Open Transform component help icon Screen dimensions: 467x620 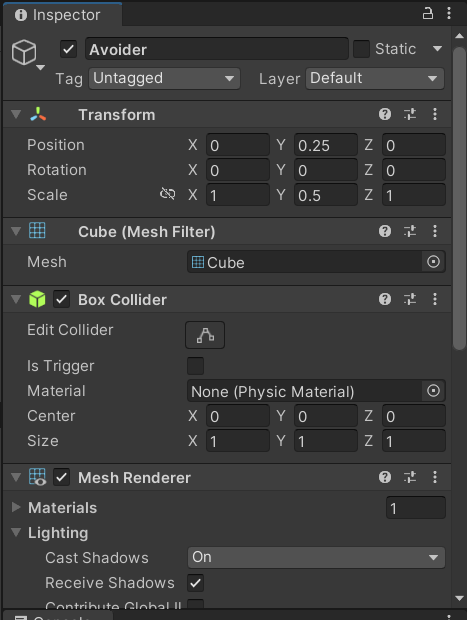385,114
